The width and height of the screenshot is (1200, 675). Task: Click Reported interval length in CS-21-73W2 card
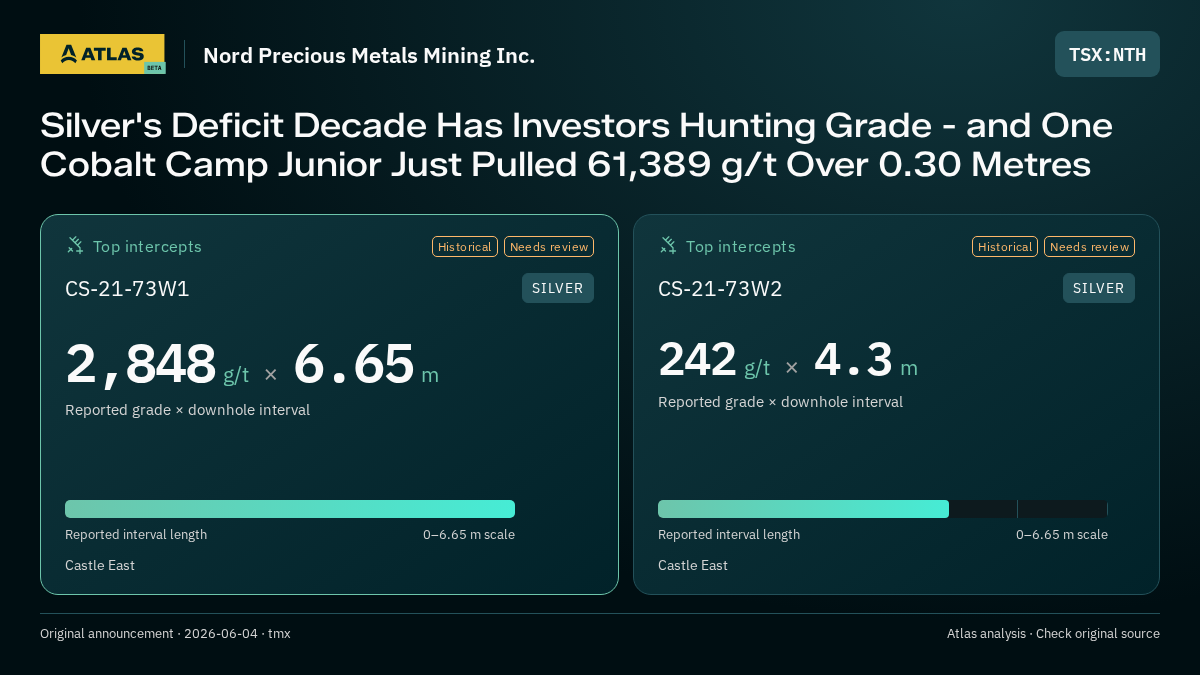tap(729, 534)
